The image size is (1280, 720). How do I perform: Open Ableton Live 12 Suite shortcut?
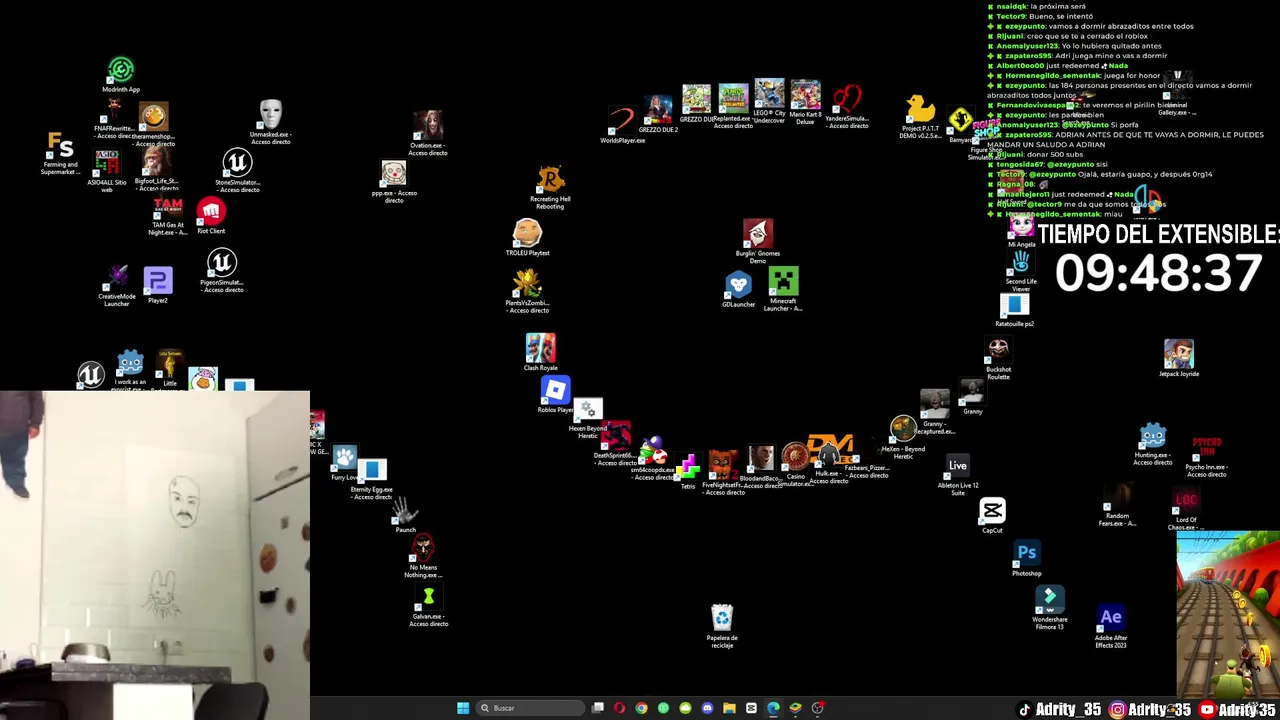[957, 476]
